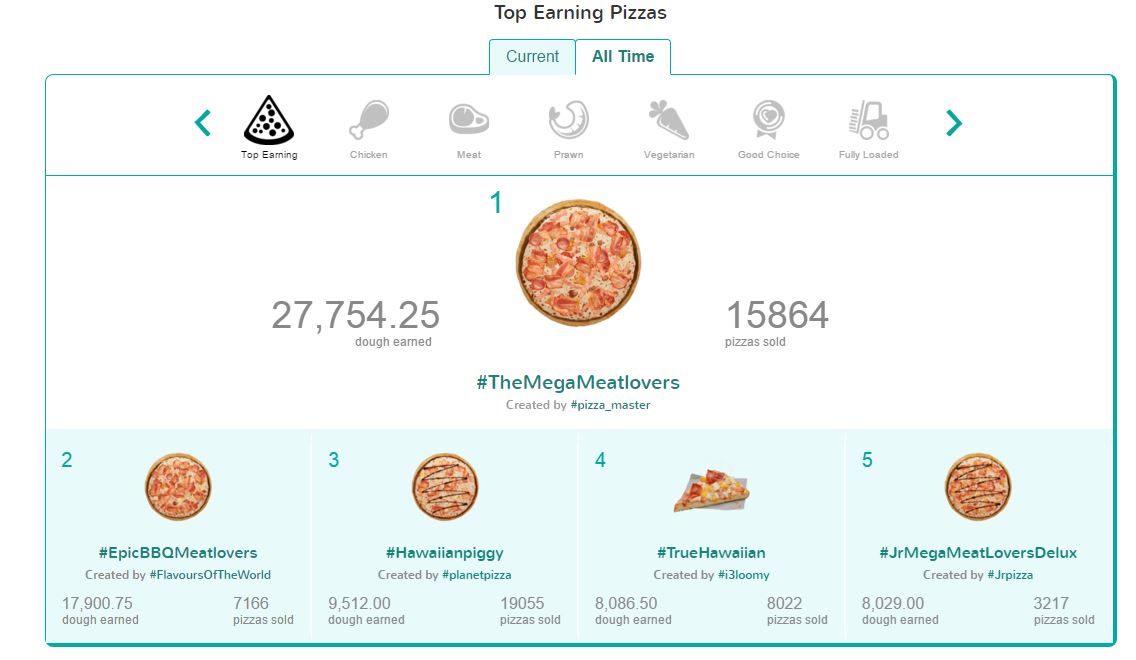Select the Vegetarian carrot category icon
This screenshot has width=1136, height=660.
(x=669, y=120)
